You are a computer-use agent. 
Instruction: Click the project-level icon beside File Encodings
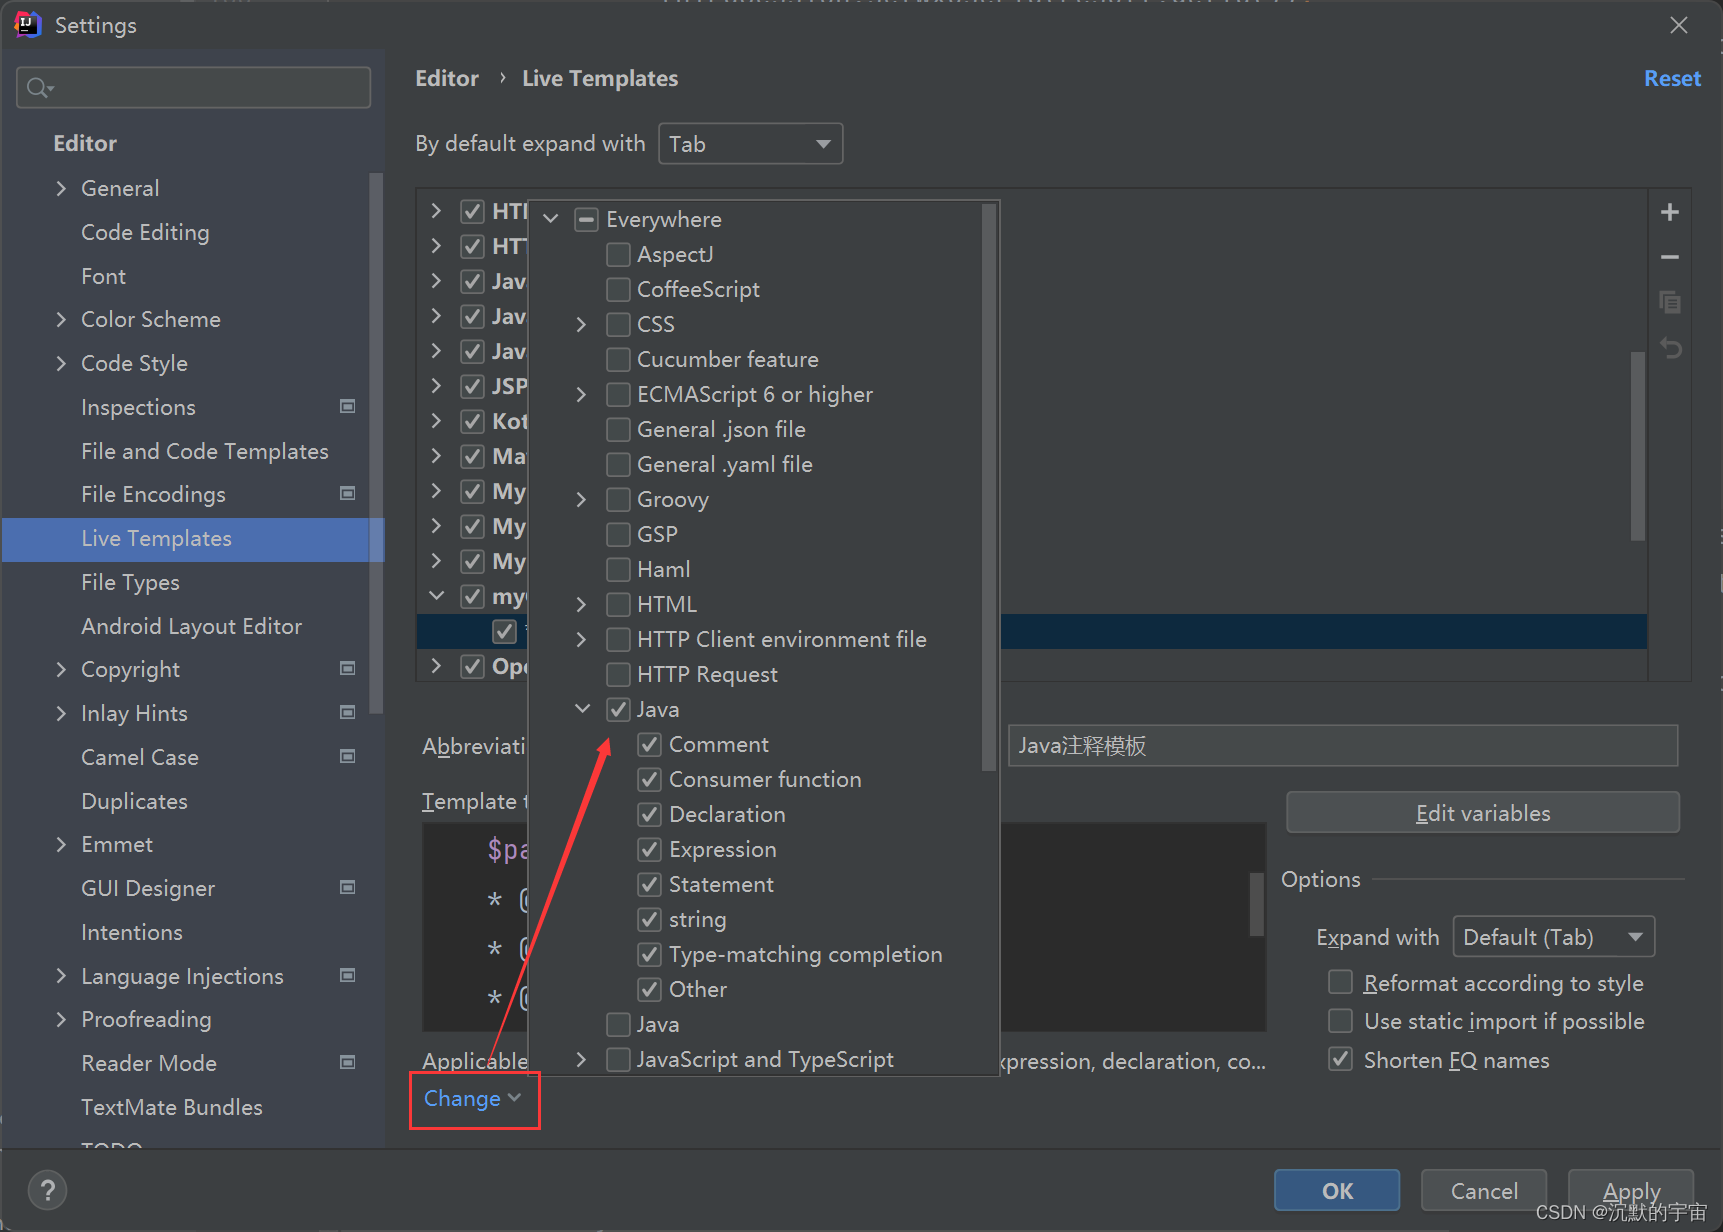348,493
